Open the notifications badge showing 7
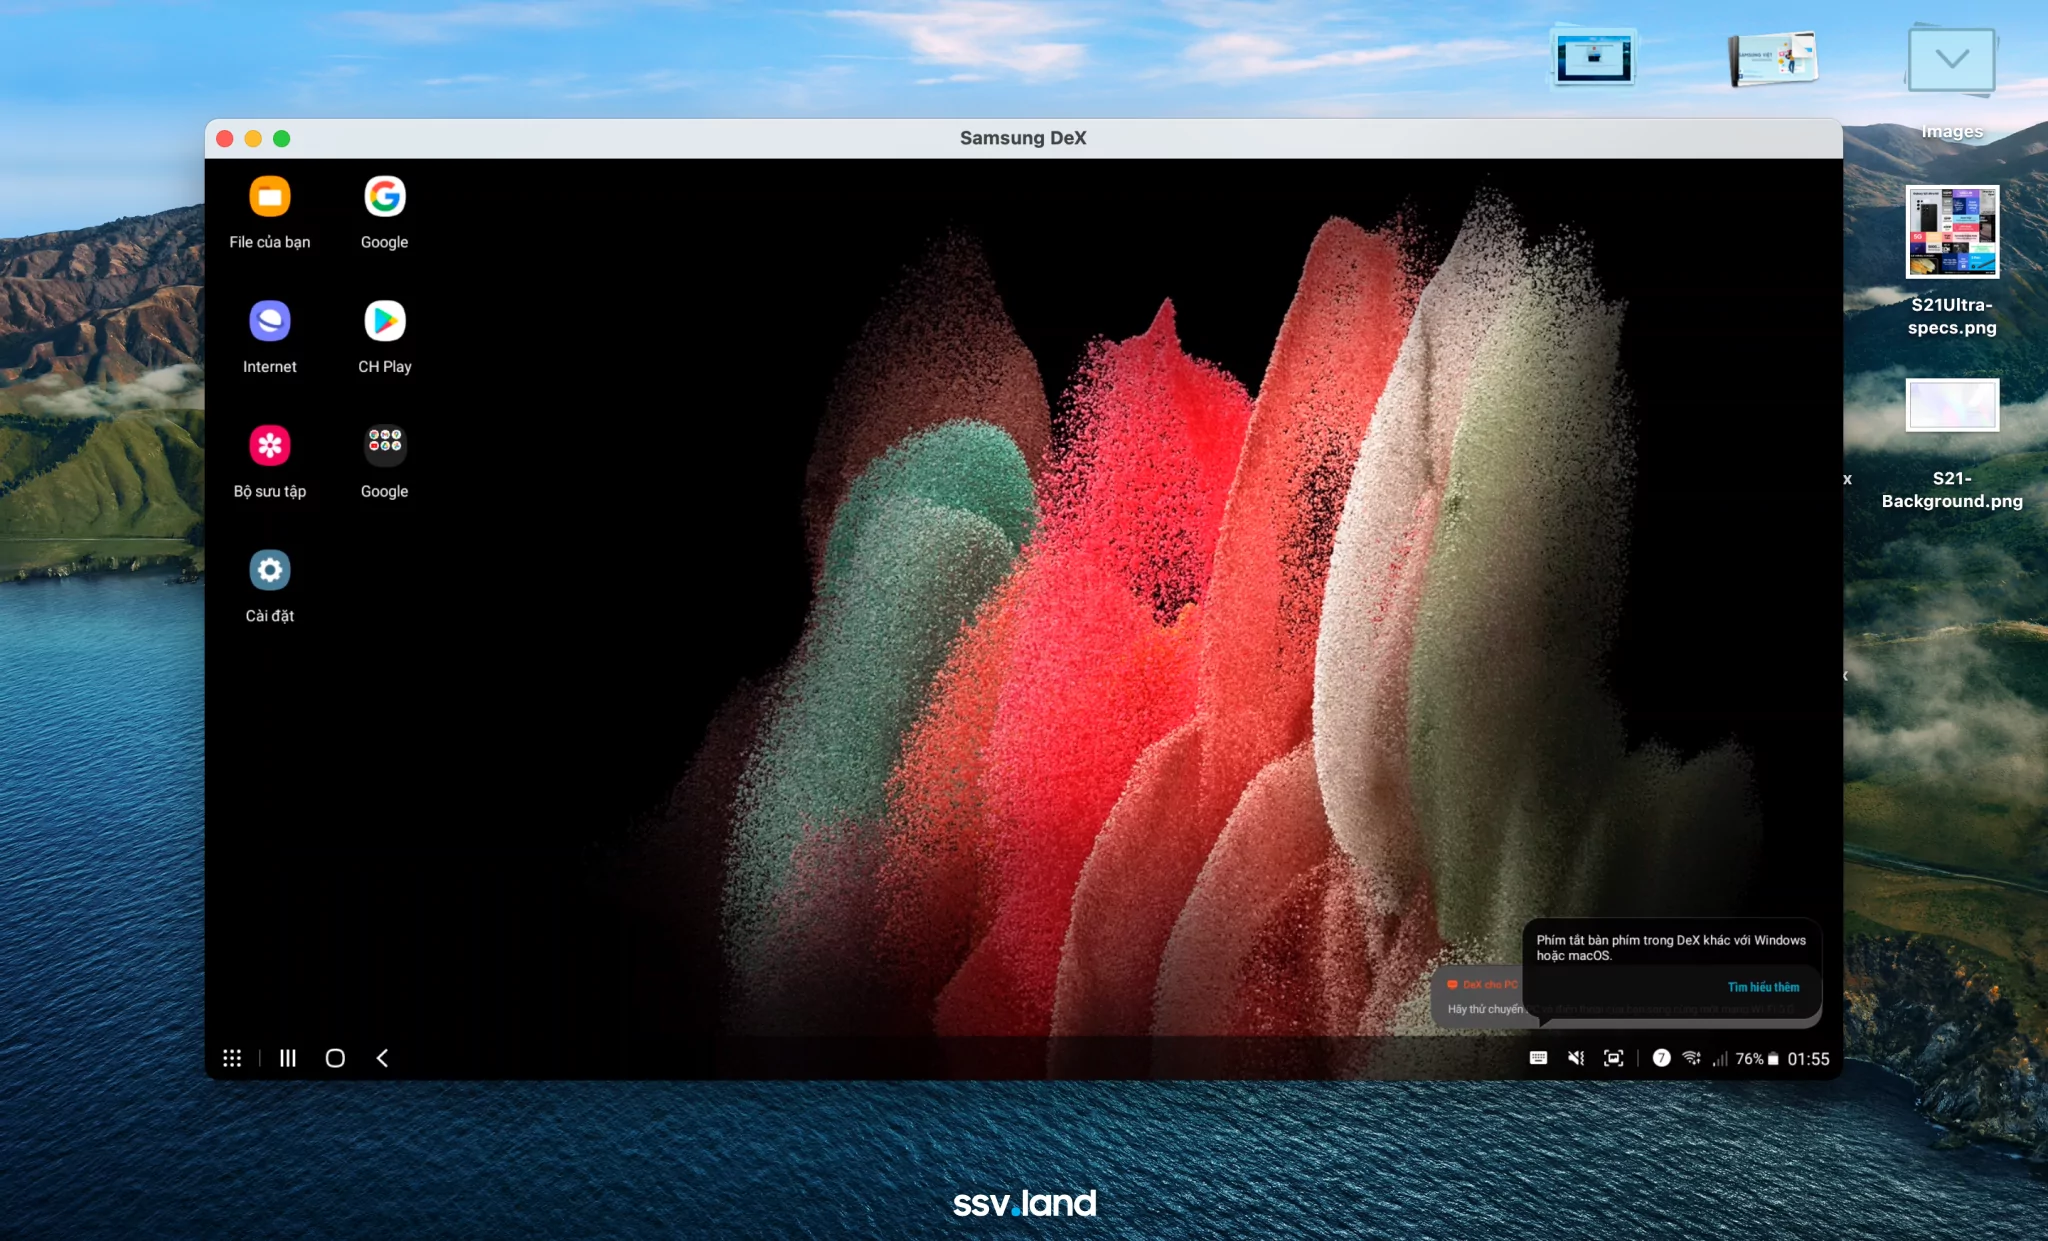This screenshot has height=1241, width=2048. pyautogui.click(x=1661, y=1058)
